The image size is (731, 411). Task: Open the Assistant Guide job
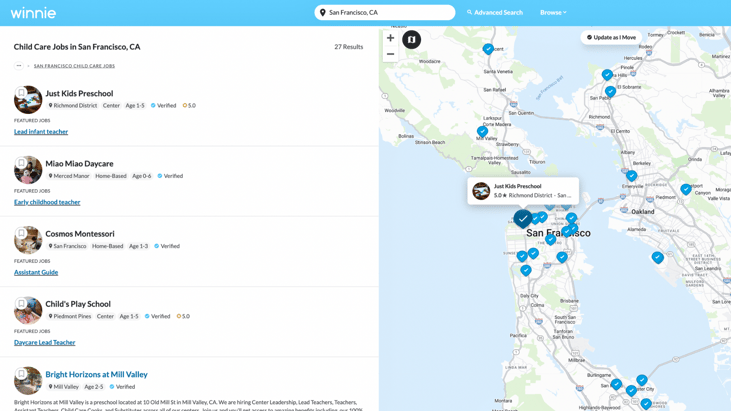click(36, 272)
